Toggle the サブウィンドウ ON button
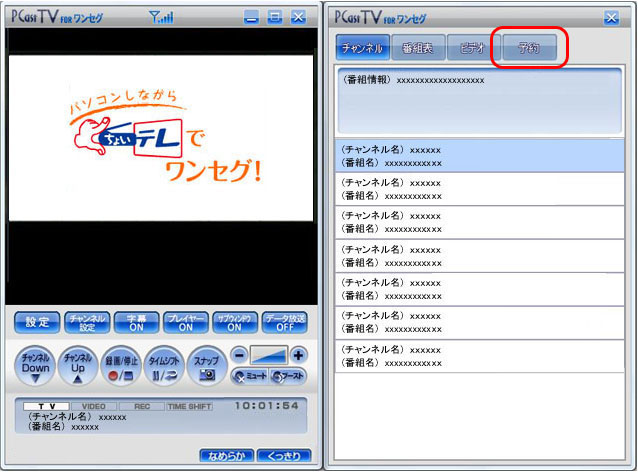The width and height of the screenshot is (638, 473). 234,322
